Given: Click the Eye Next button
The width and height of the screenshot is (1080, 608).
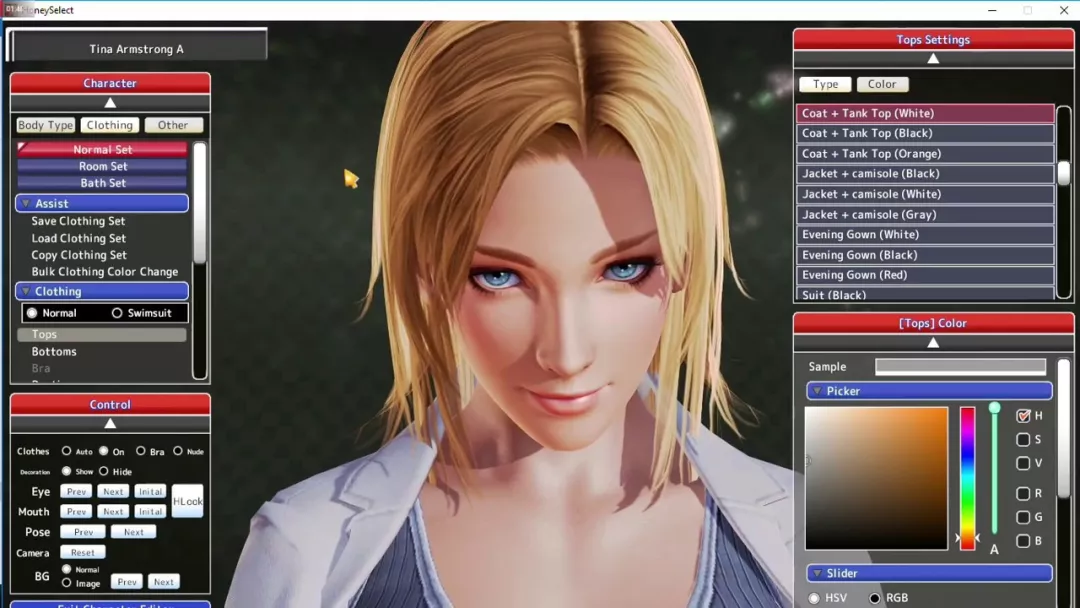Looking at the screenshot, I should pyautogui.click(x=114, y=492).
